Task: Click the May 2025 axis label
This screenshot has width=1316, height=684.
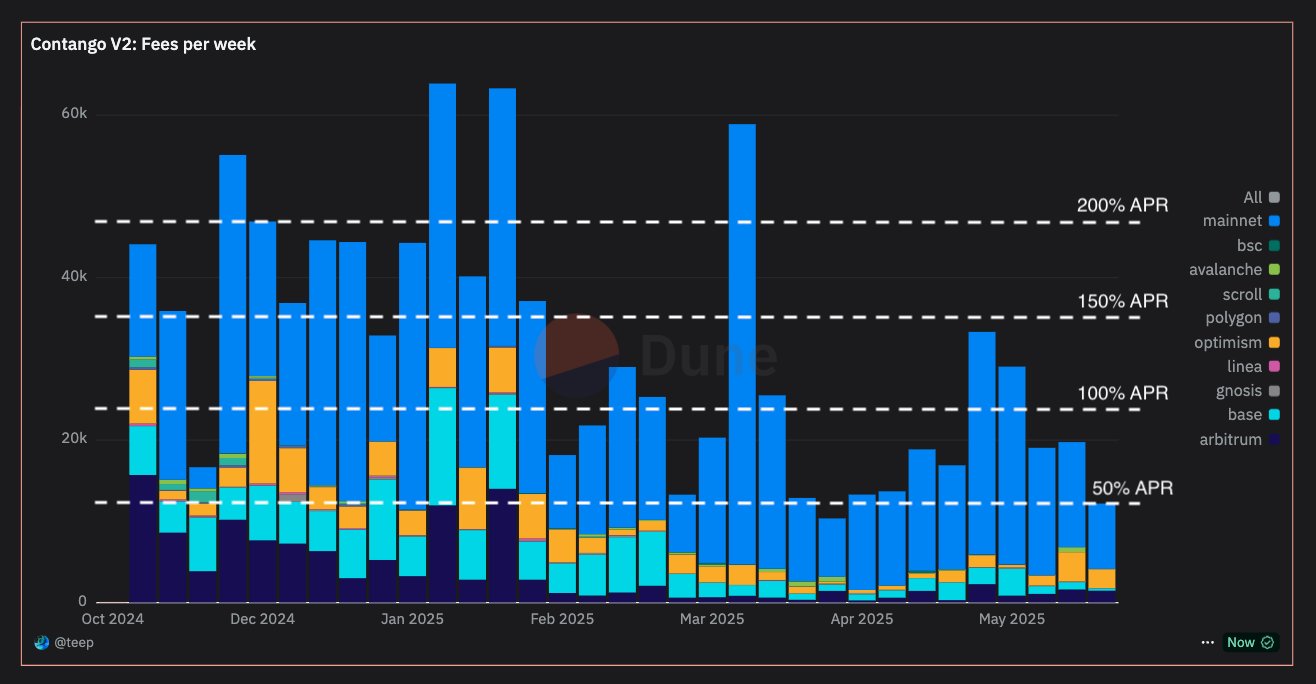Action: click(1012, 619)
